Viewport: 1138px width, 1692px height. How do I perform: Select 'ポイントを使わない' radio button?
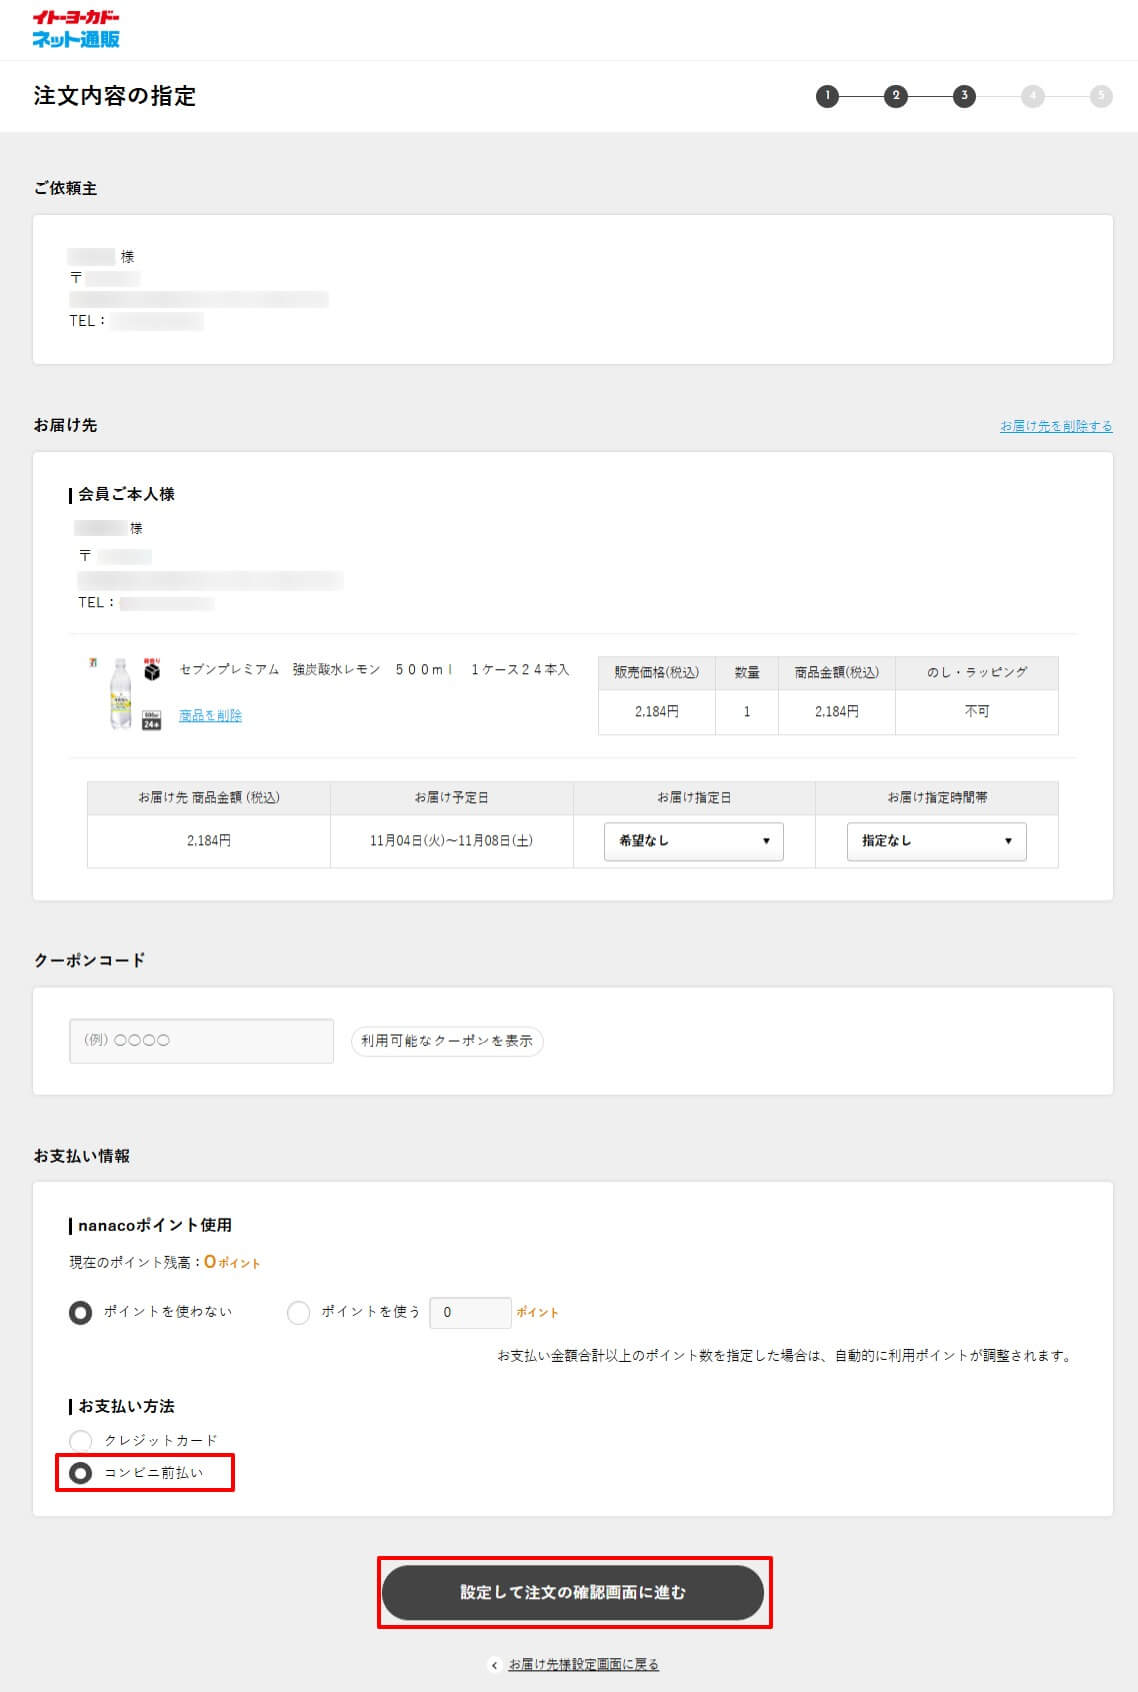81,1312
